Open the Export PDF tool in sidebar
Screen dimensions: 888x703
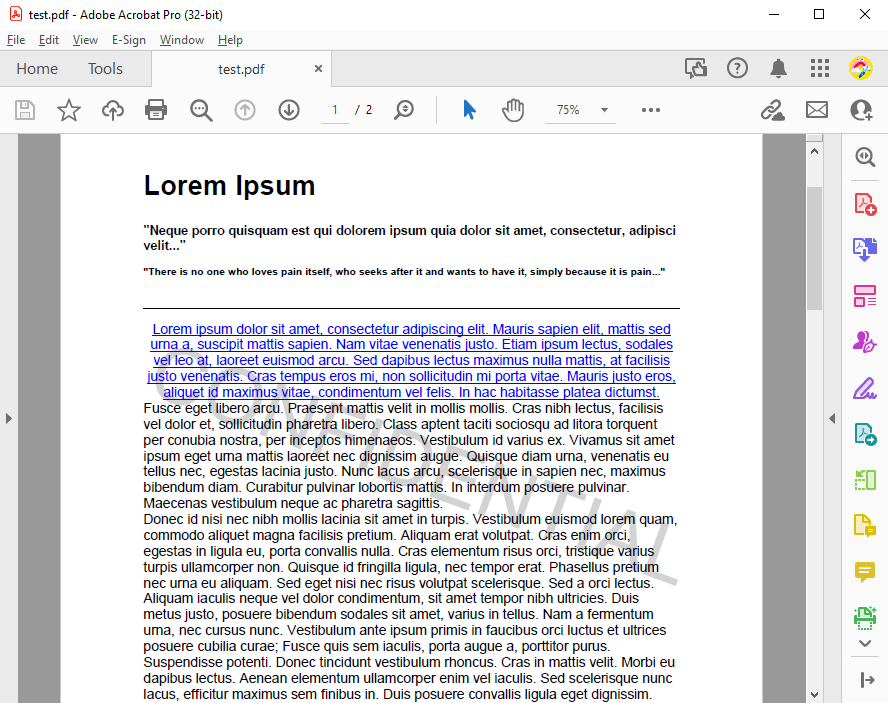865,249
